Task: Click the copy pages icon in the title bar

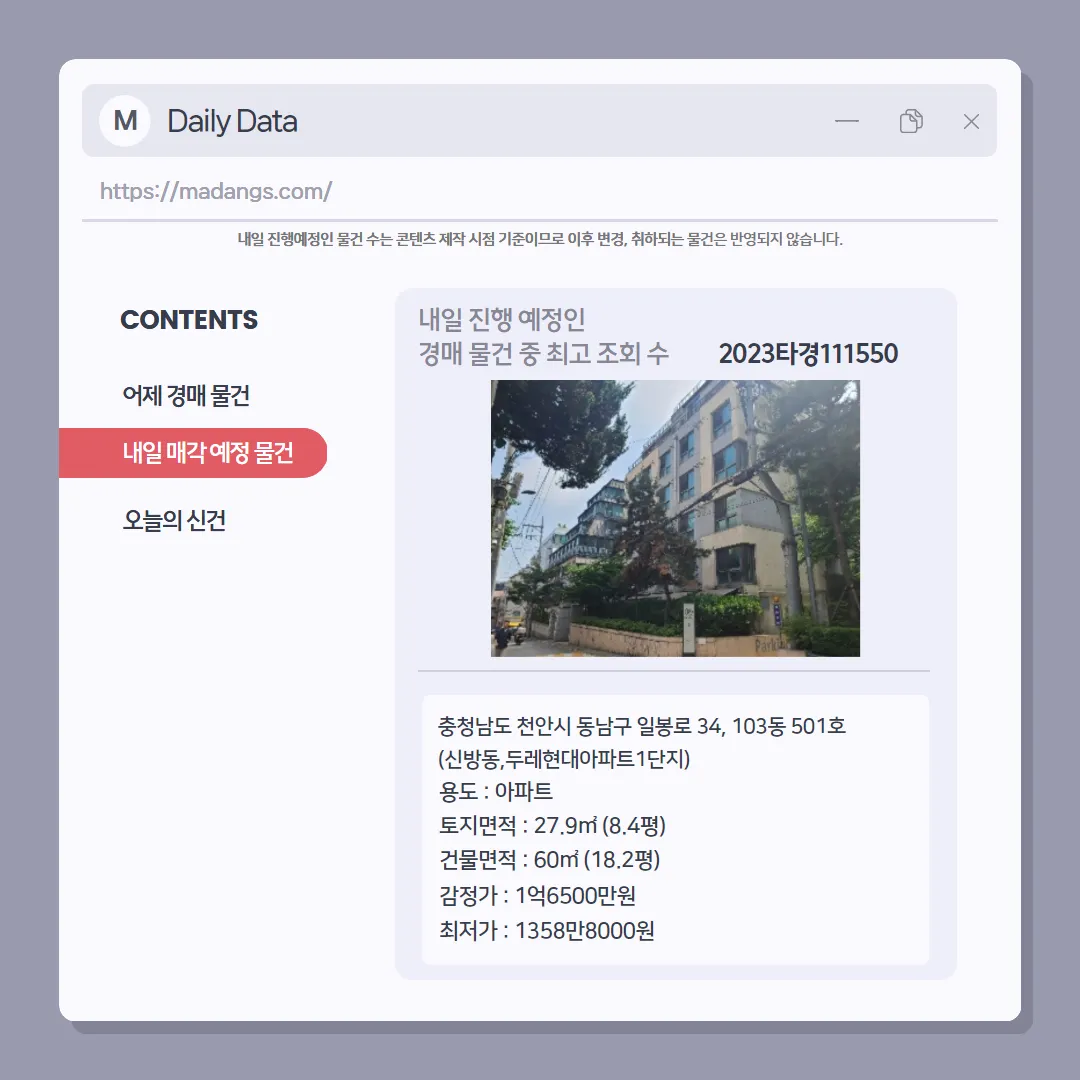Action: click(911, 121)
